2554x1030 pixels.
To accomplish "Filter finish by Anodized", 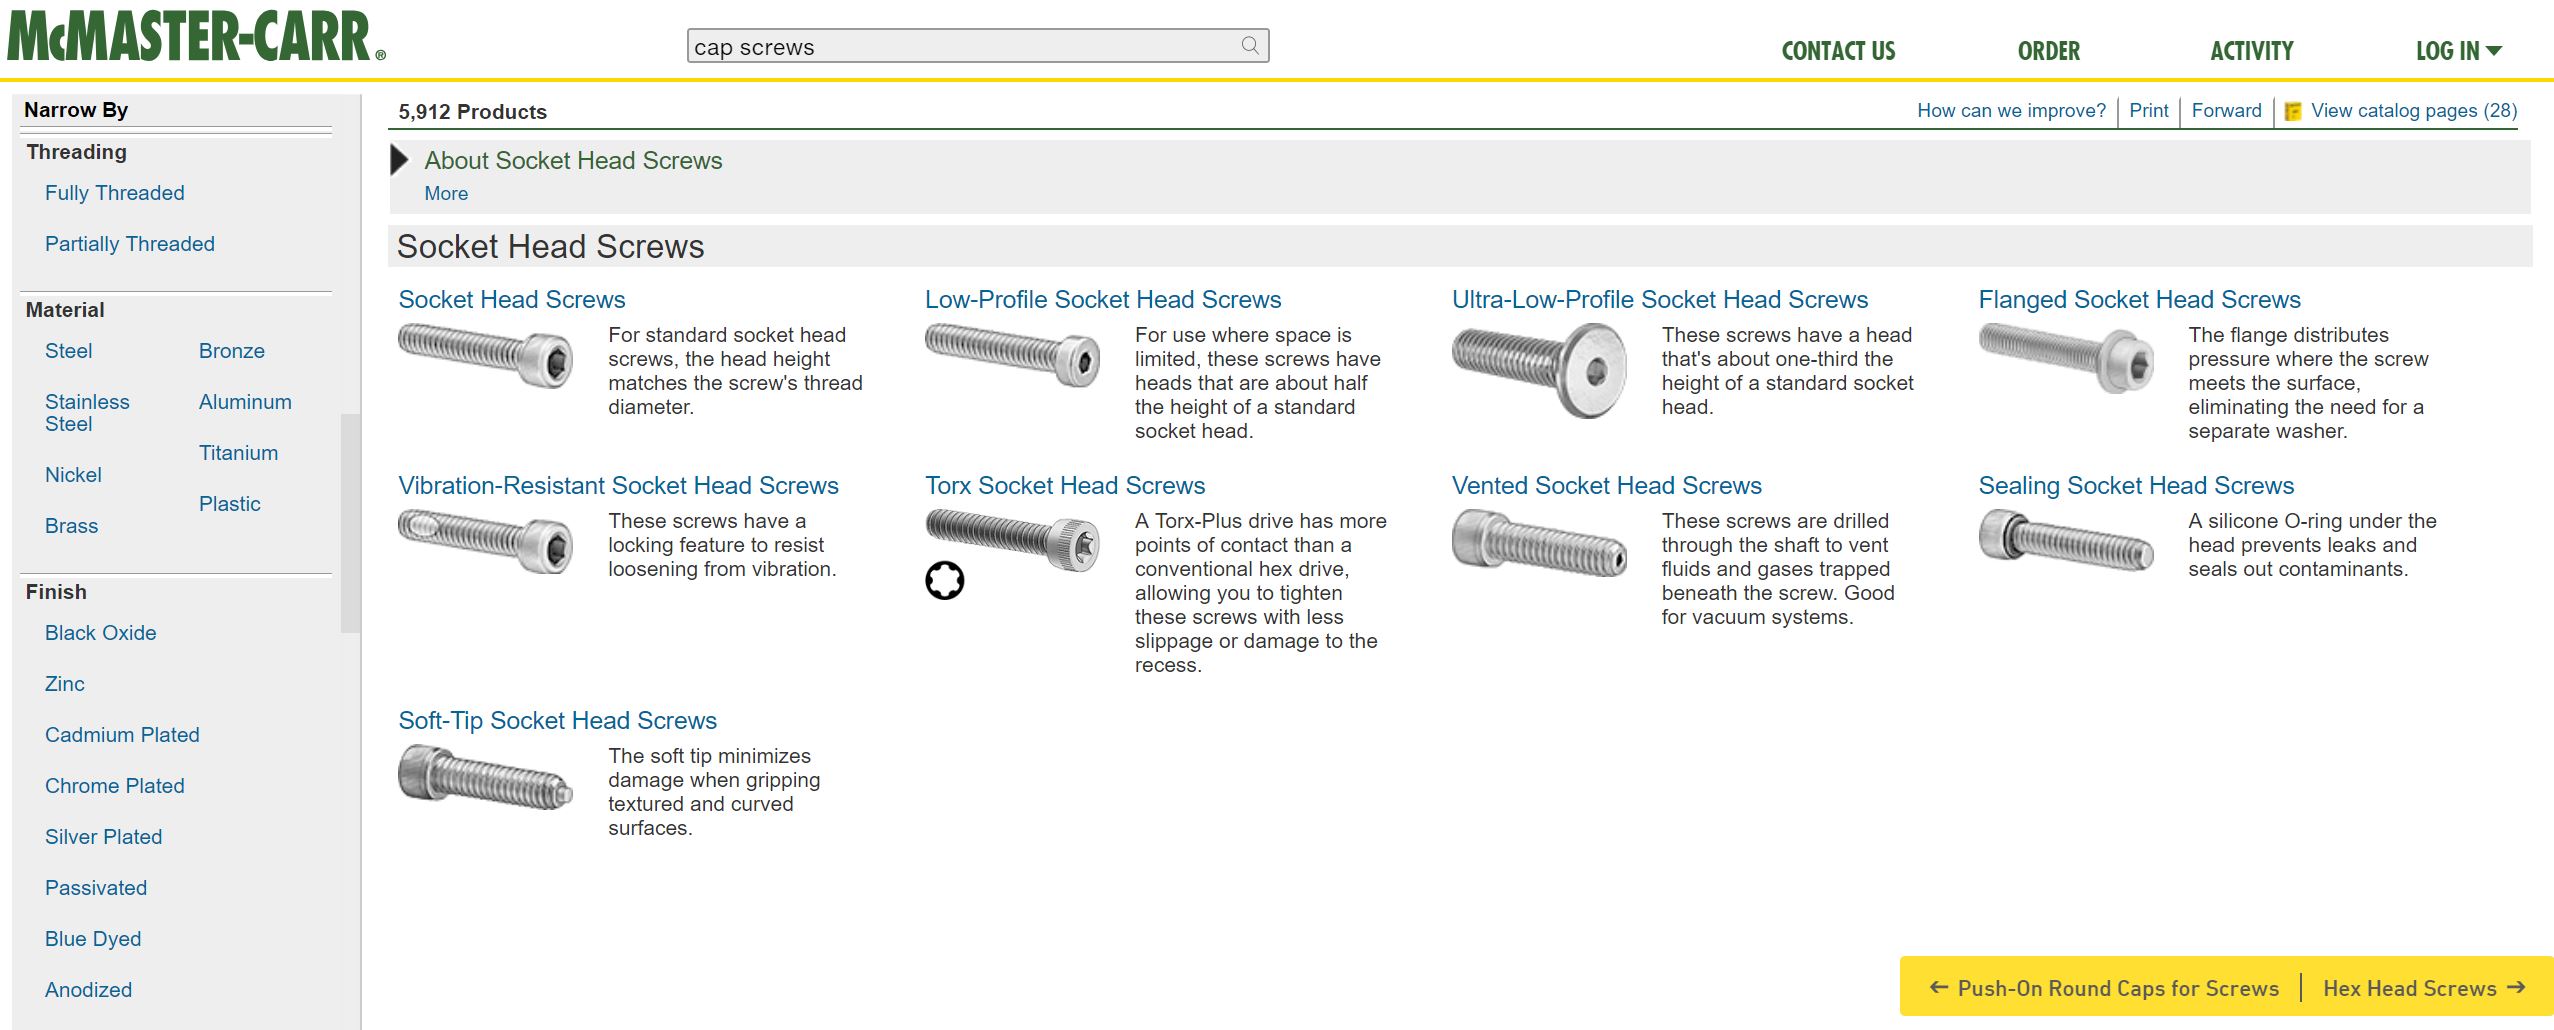I will pos(88,990).
